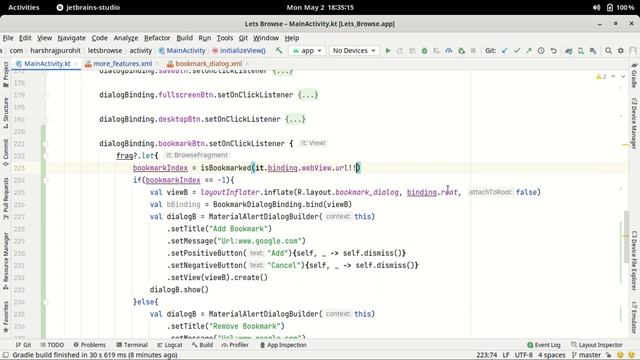This screenshot has height=360, width=640.
Task: Open the Event Log
Action: [544, 345]
